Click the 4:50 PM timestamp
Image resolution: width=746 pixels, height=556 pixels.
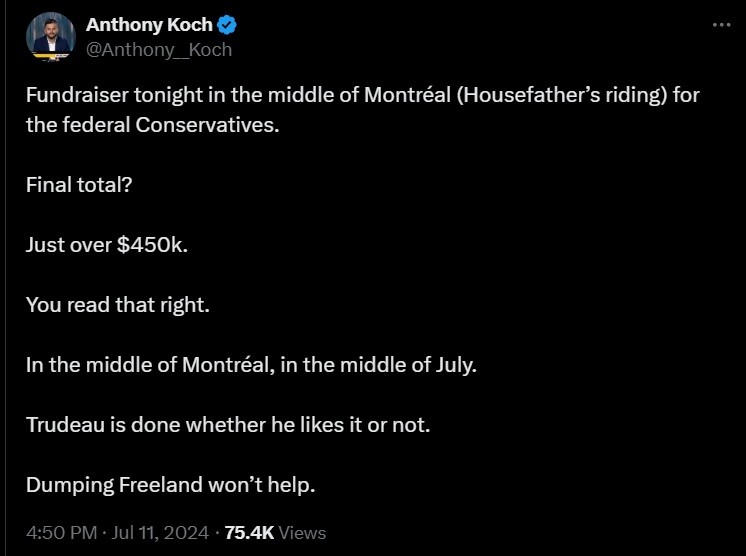pos(59,533)
